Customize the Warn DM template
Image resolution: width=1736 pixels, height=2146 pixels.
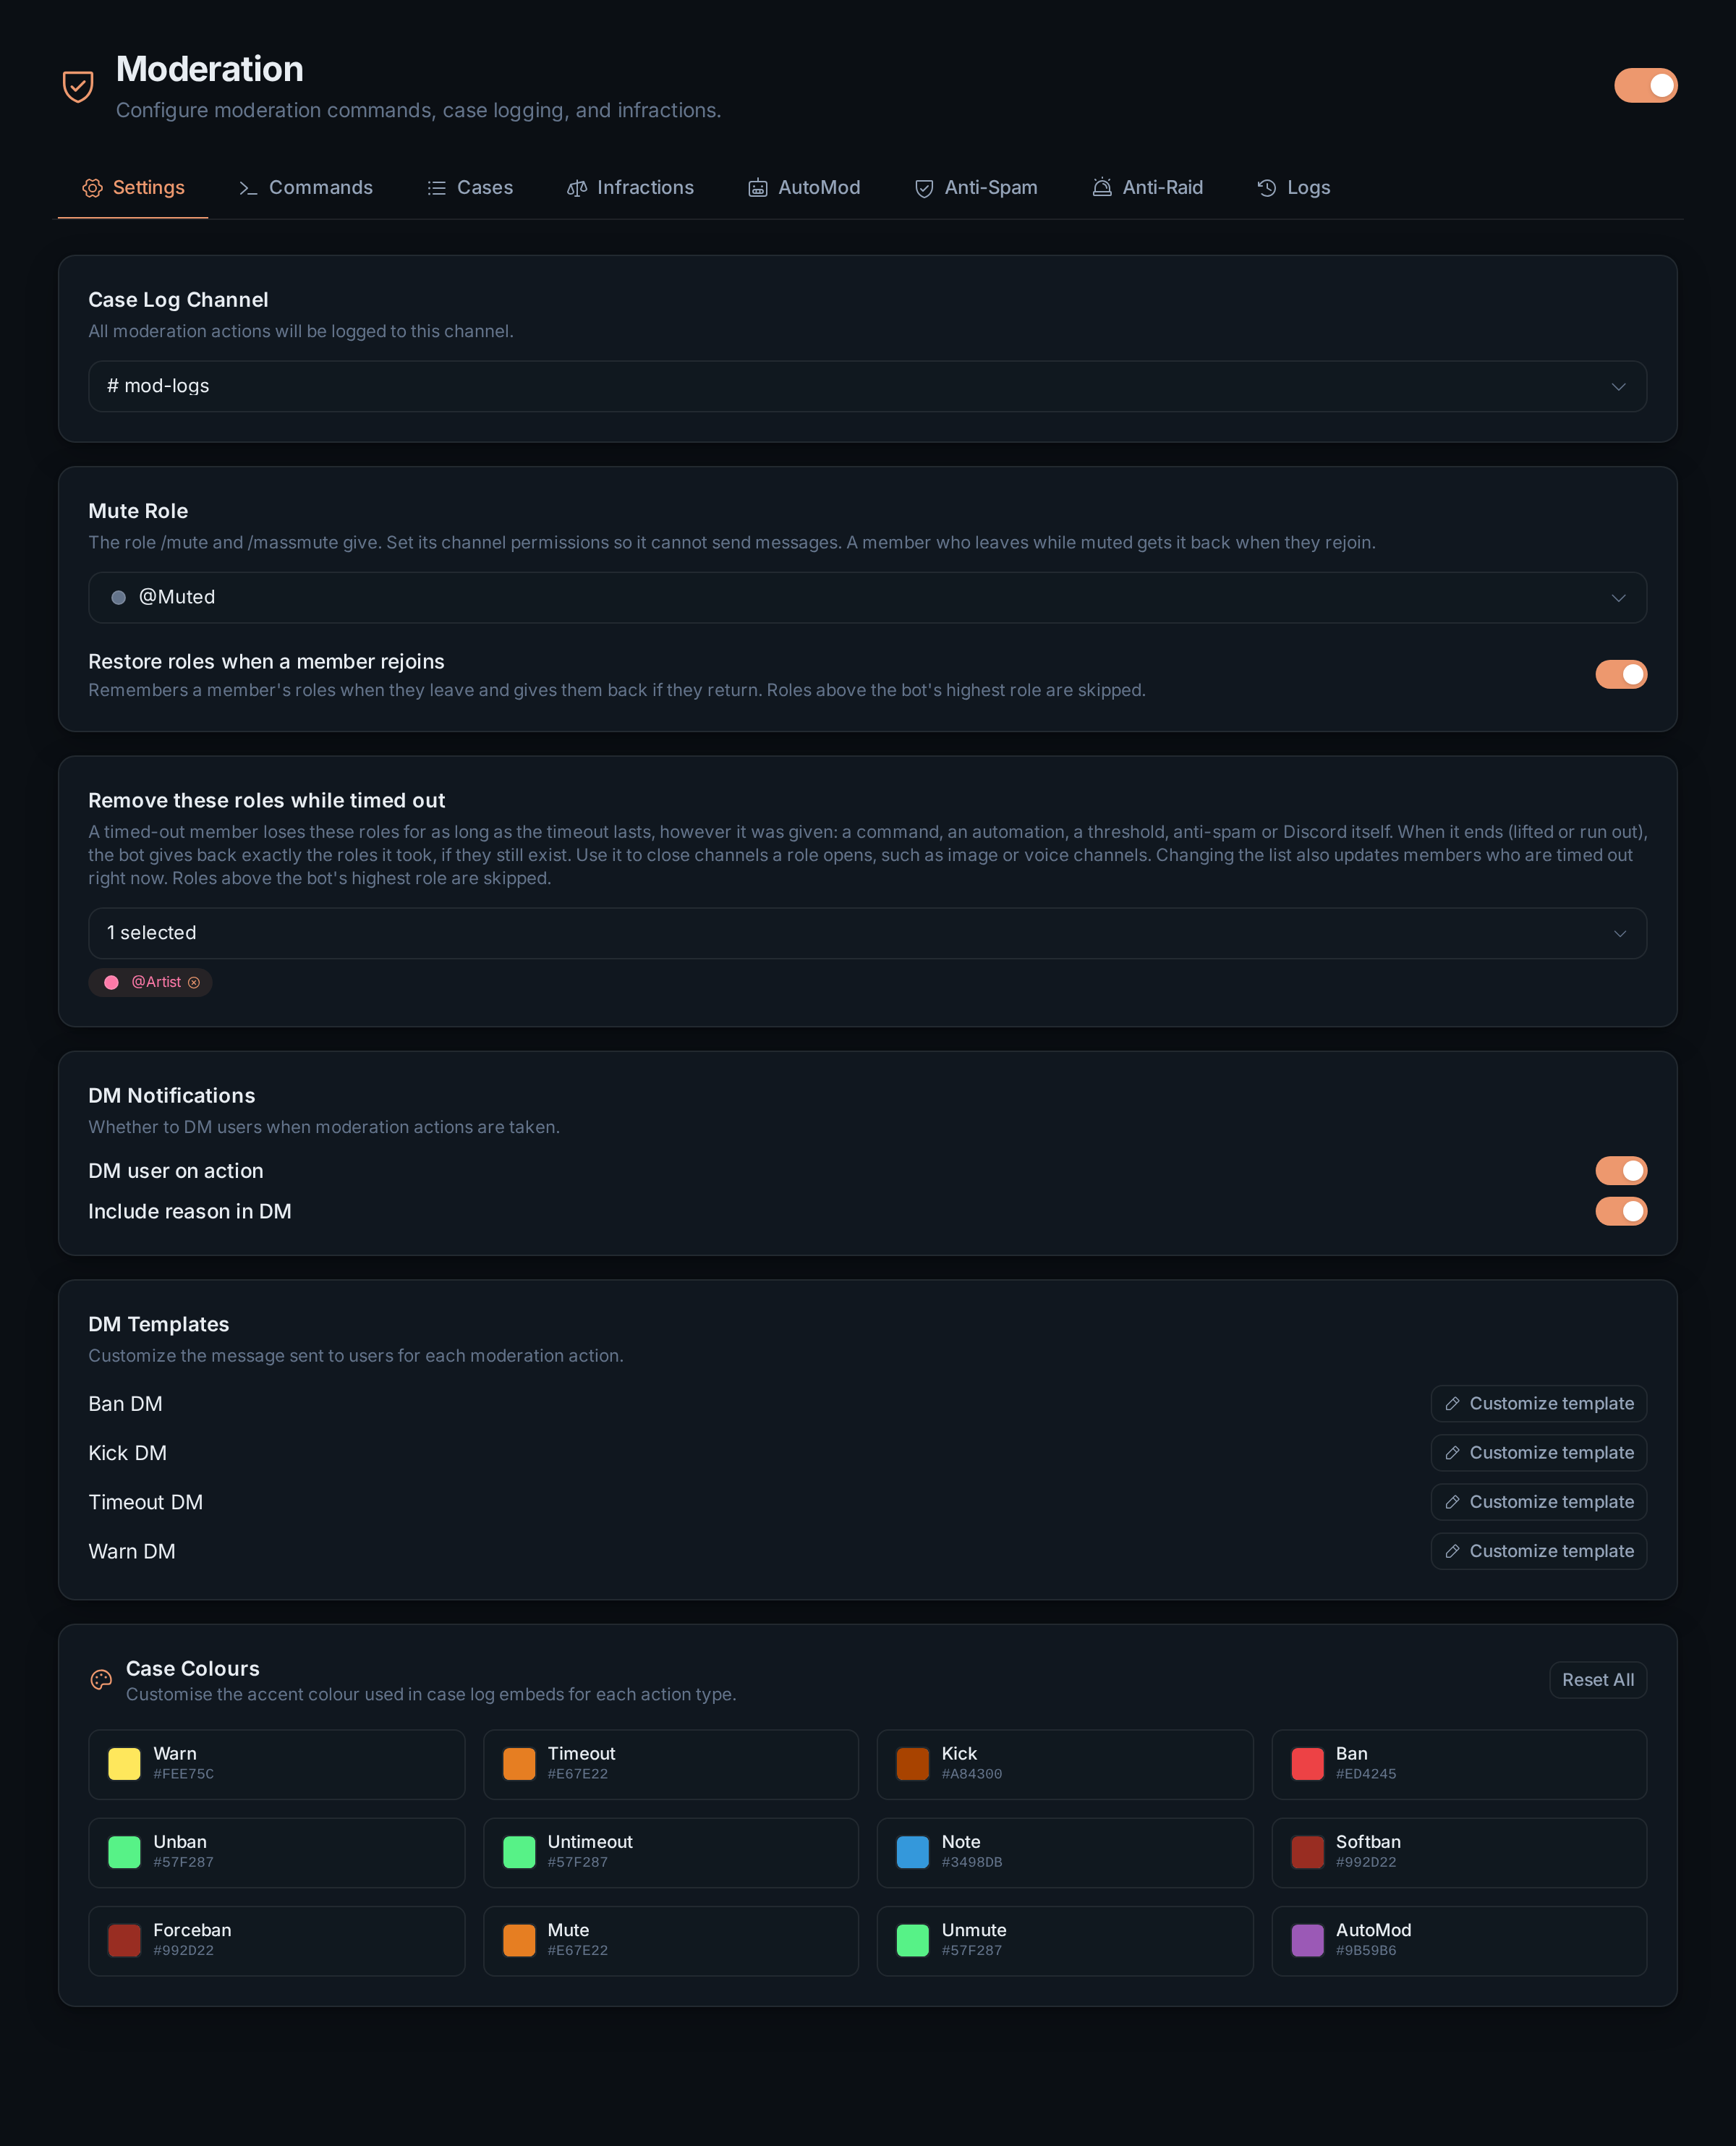point(1538,1551)
